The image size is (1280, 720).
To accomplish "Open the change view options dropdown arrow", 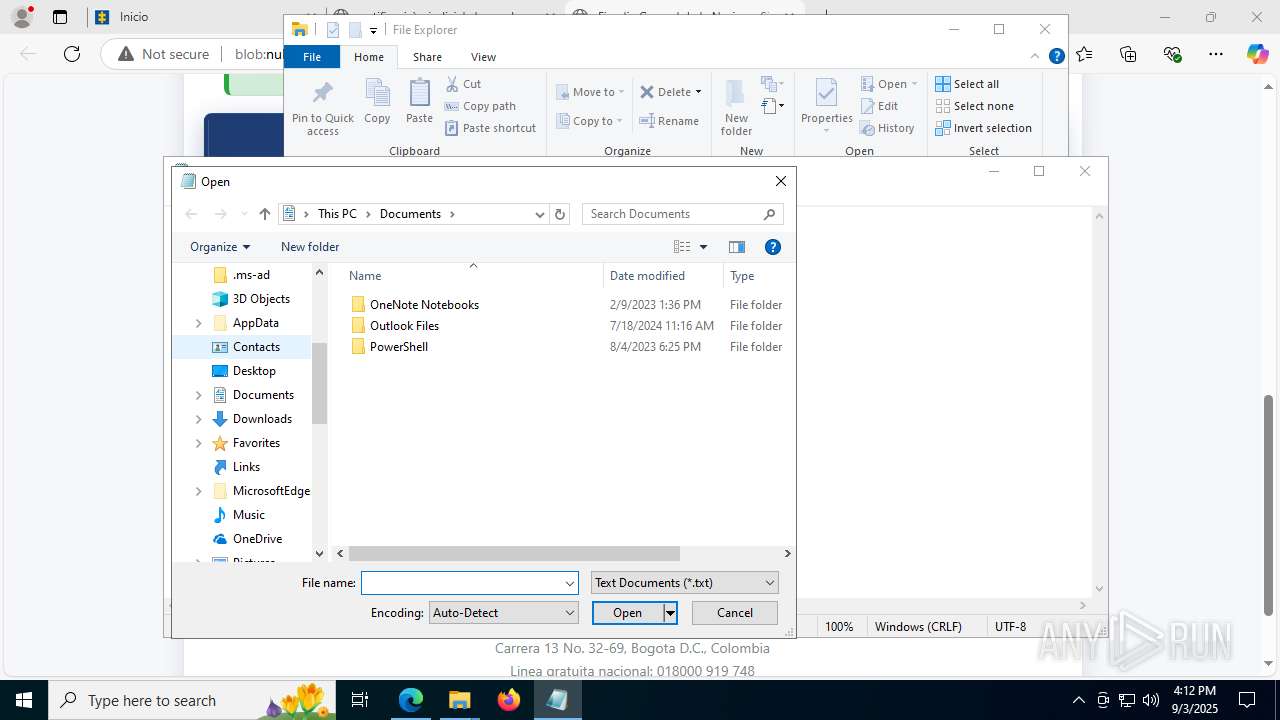I will 703,247.
